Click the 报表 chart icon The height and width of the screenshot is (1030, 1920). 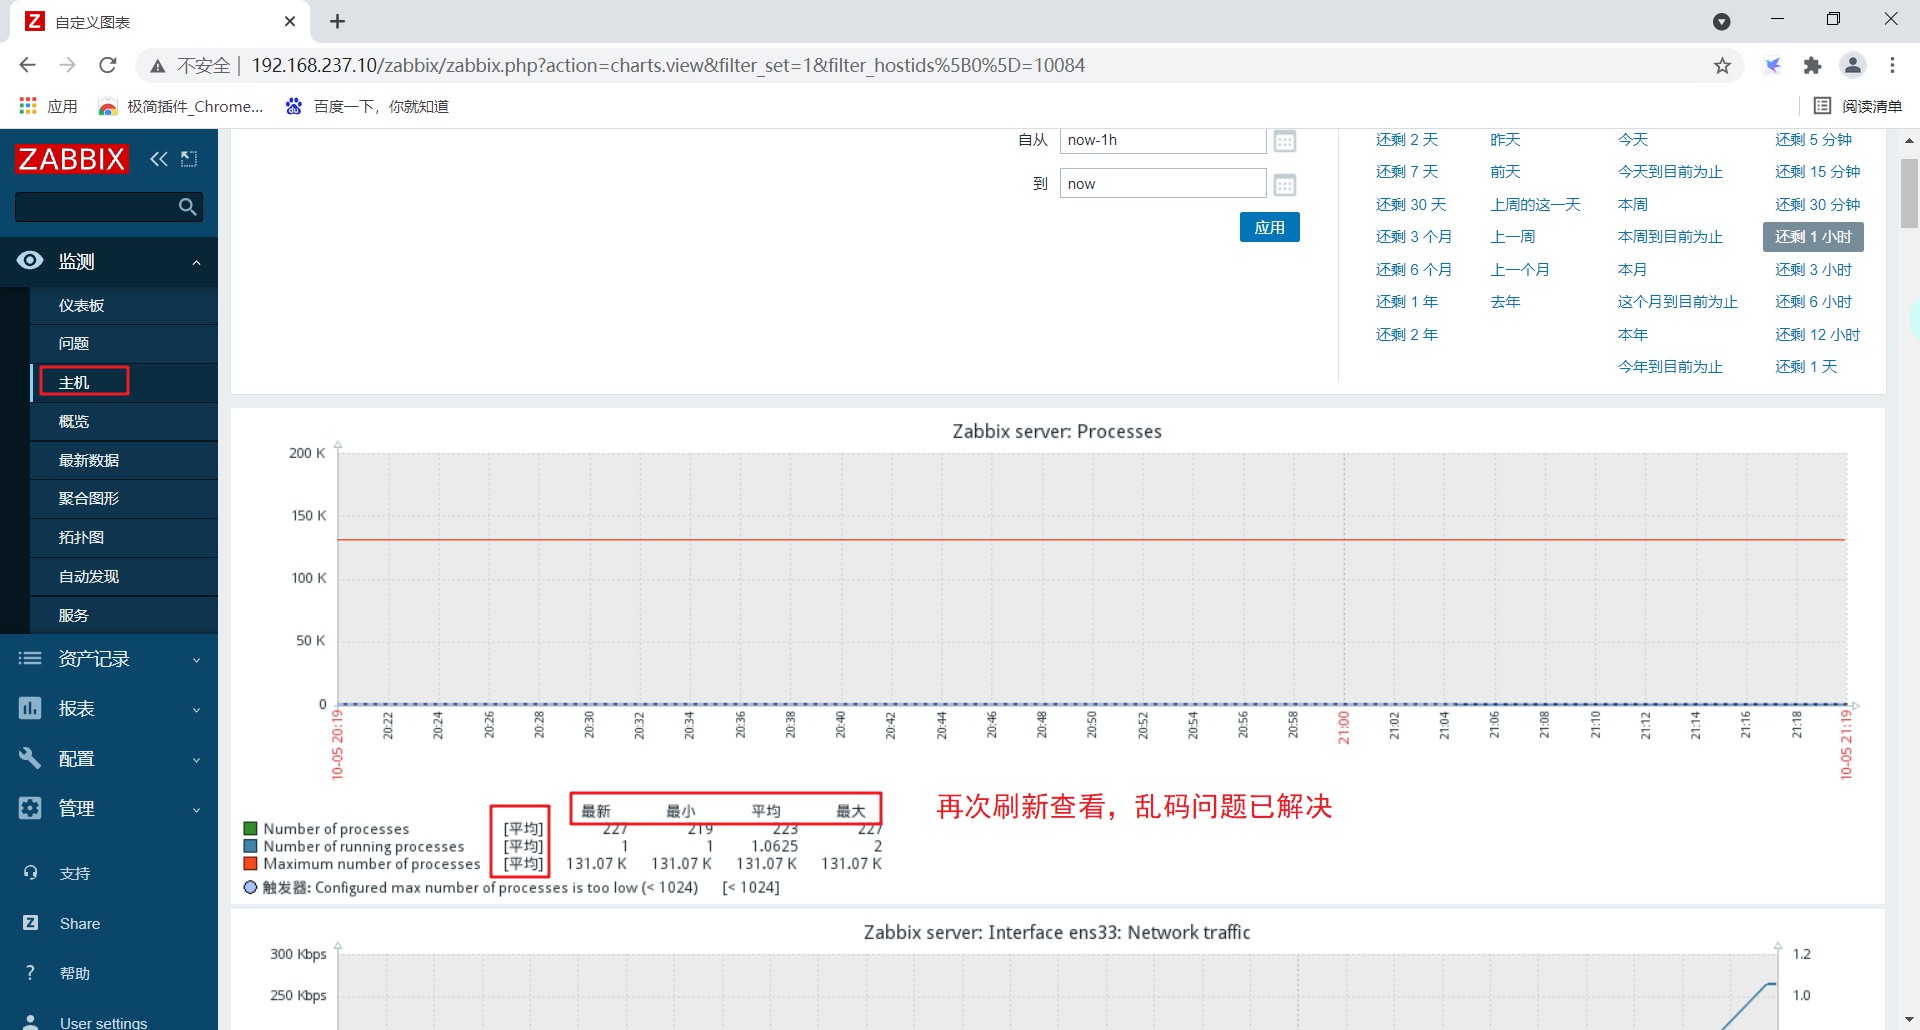click(30, 708)
